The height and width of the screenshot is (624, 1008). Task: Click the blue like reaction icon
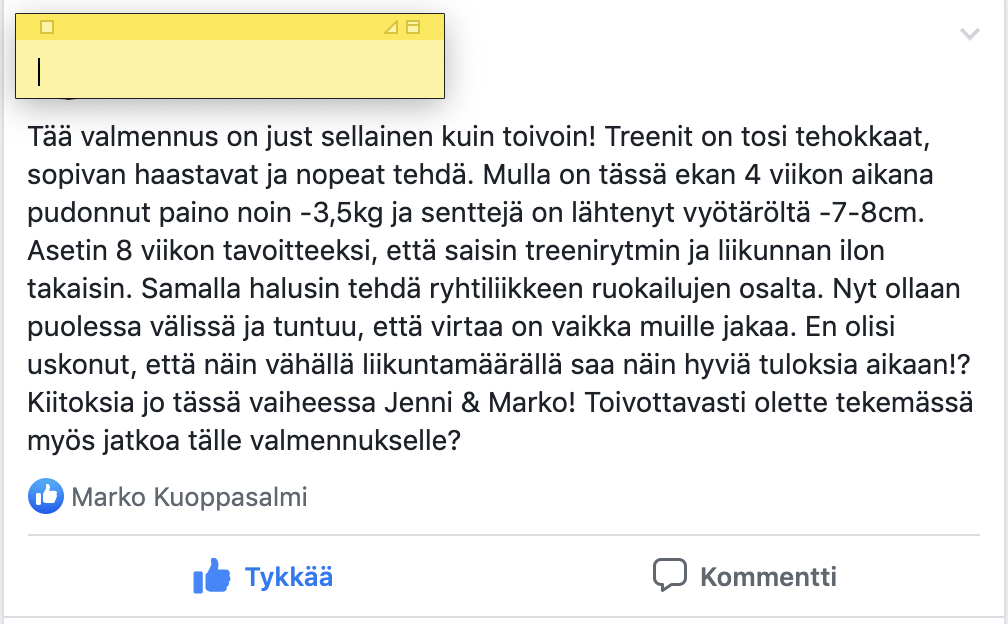(x=46, y=496)
